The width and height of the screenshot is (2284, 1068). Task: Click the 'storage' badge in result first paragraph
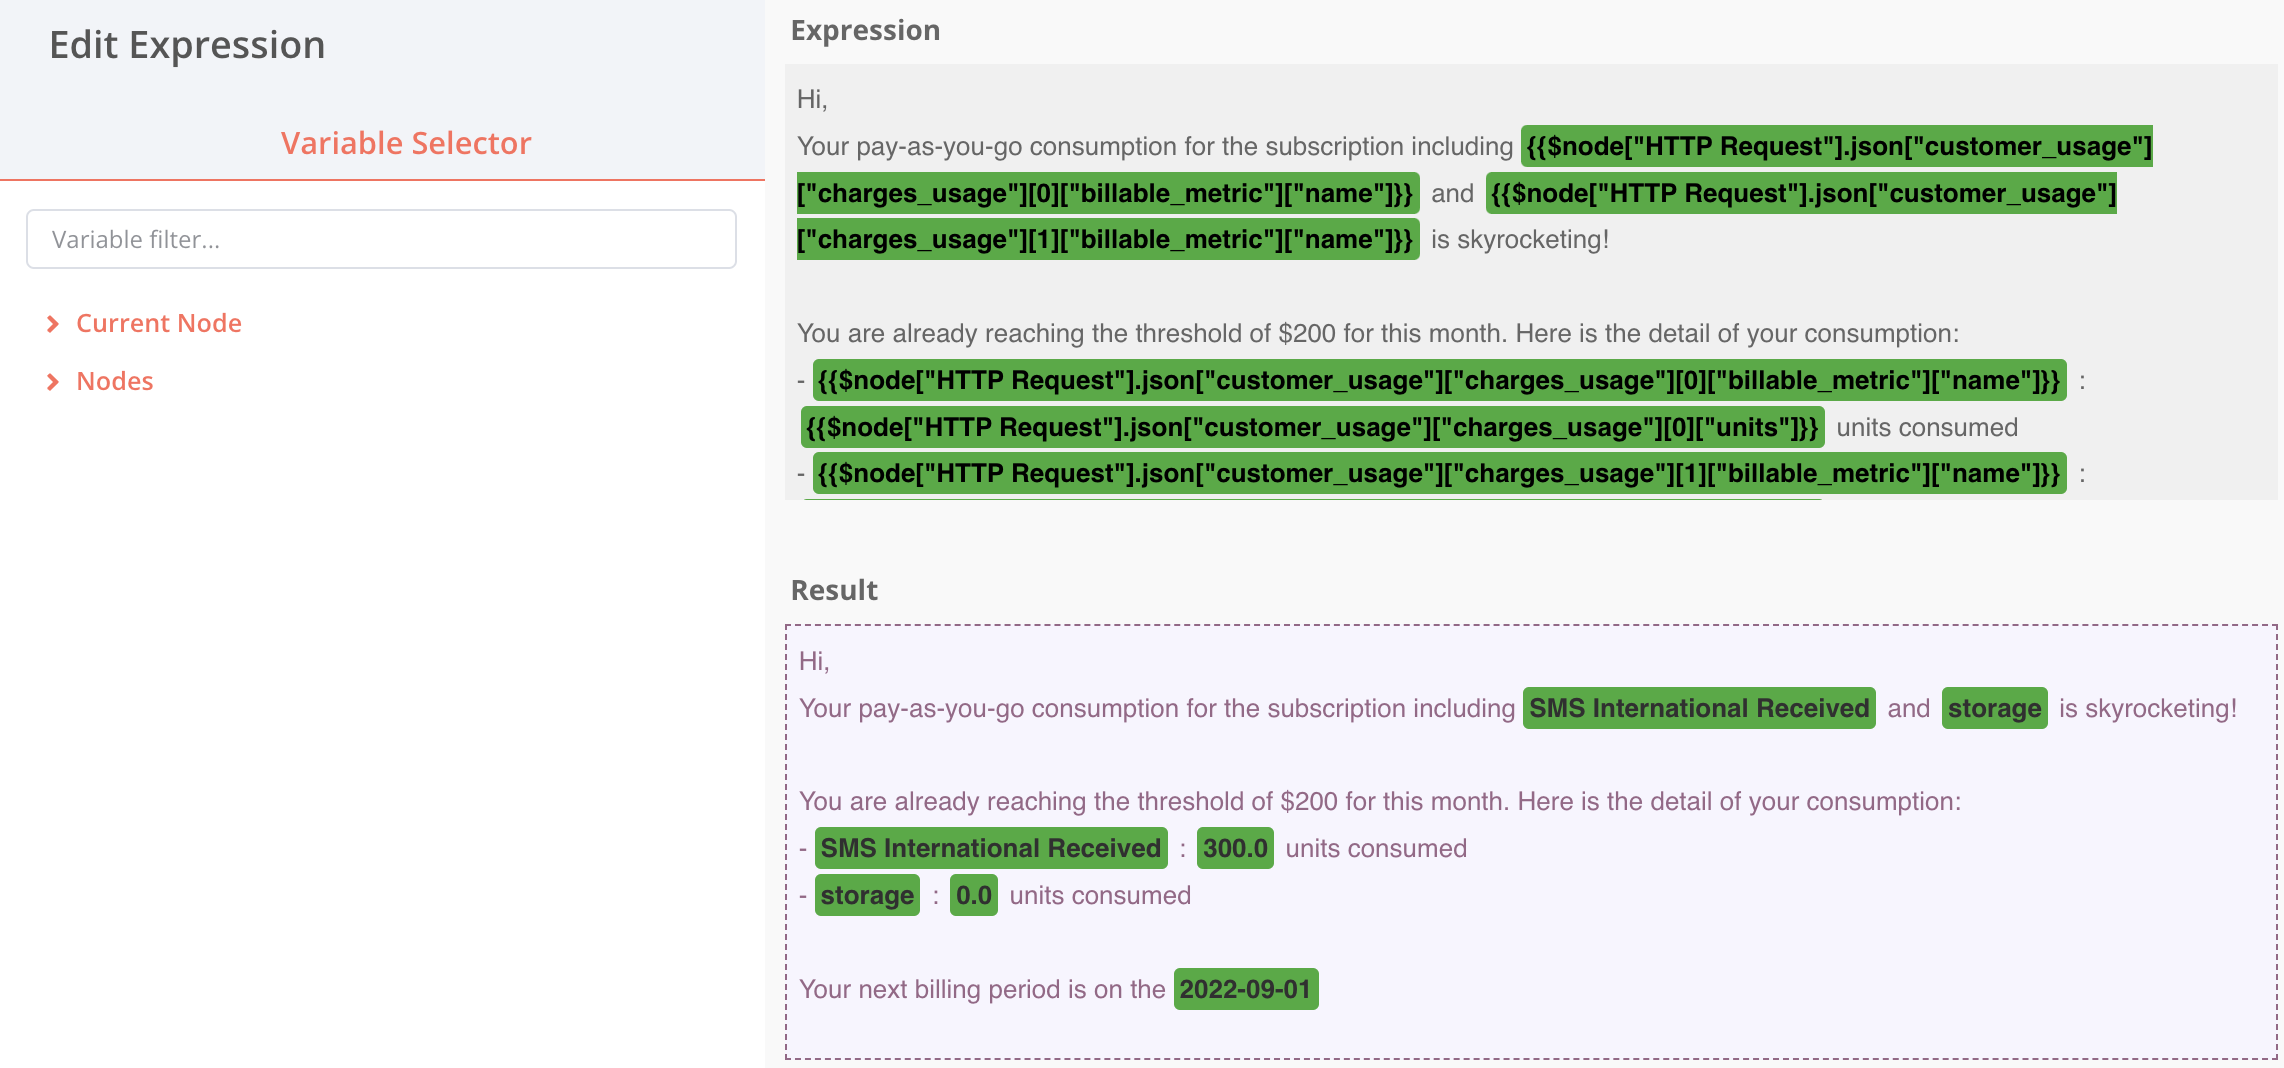point(1994,708)
